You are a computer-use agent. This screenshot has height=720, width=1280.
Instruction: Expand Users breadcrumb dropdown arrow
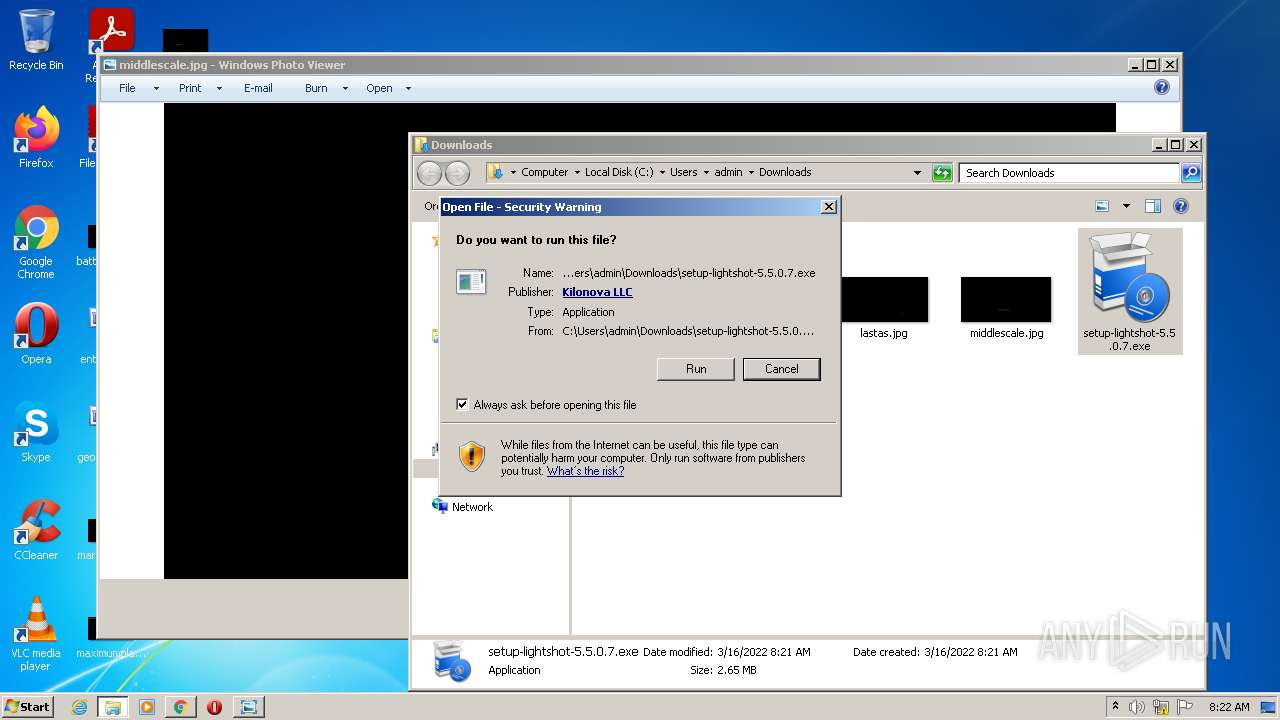pos(706,172)
